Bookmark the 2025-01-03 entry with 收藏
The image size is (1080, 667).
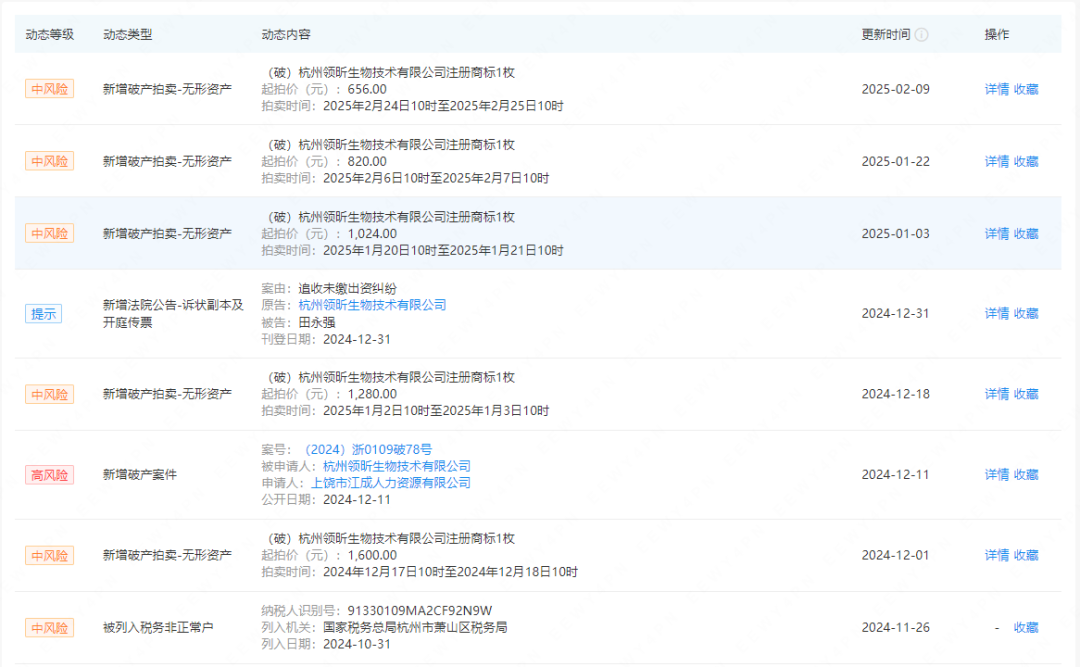point(1026,233)
